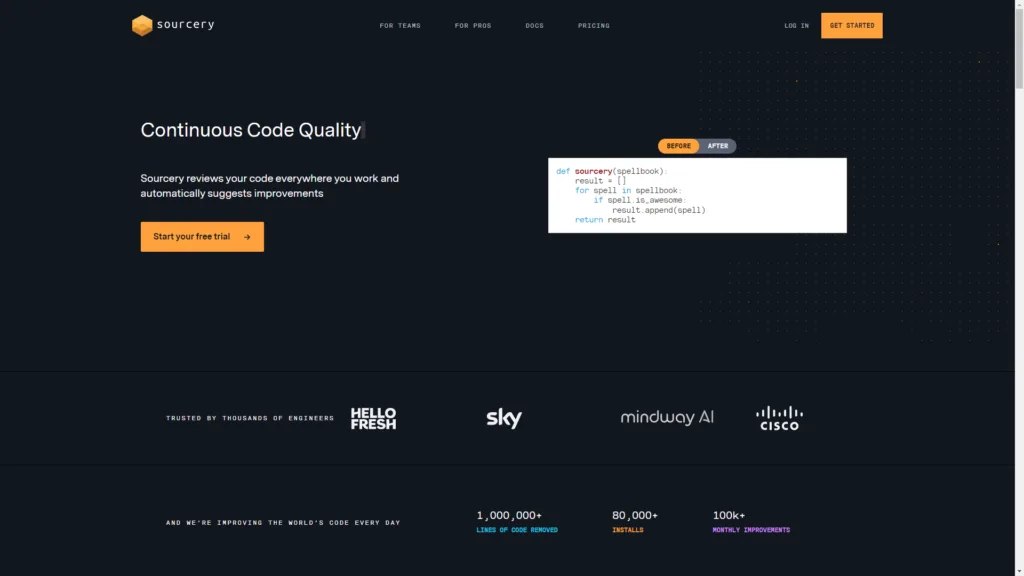Open the Pricing page
The image size is (1024, 576).
click(x=594, y=25)
